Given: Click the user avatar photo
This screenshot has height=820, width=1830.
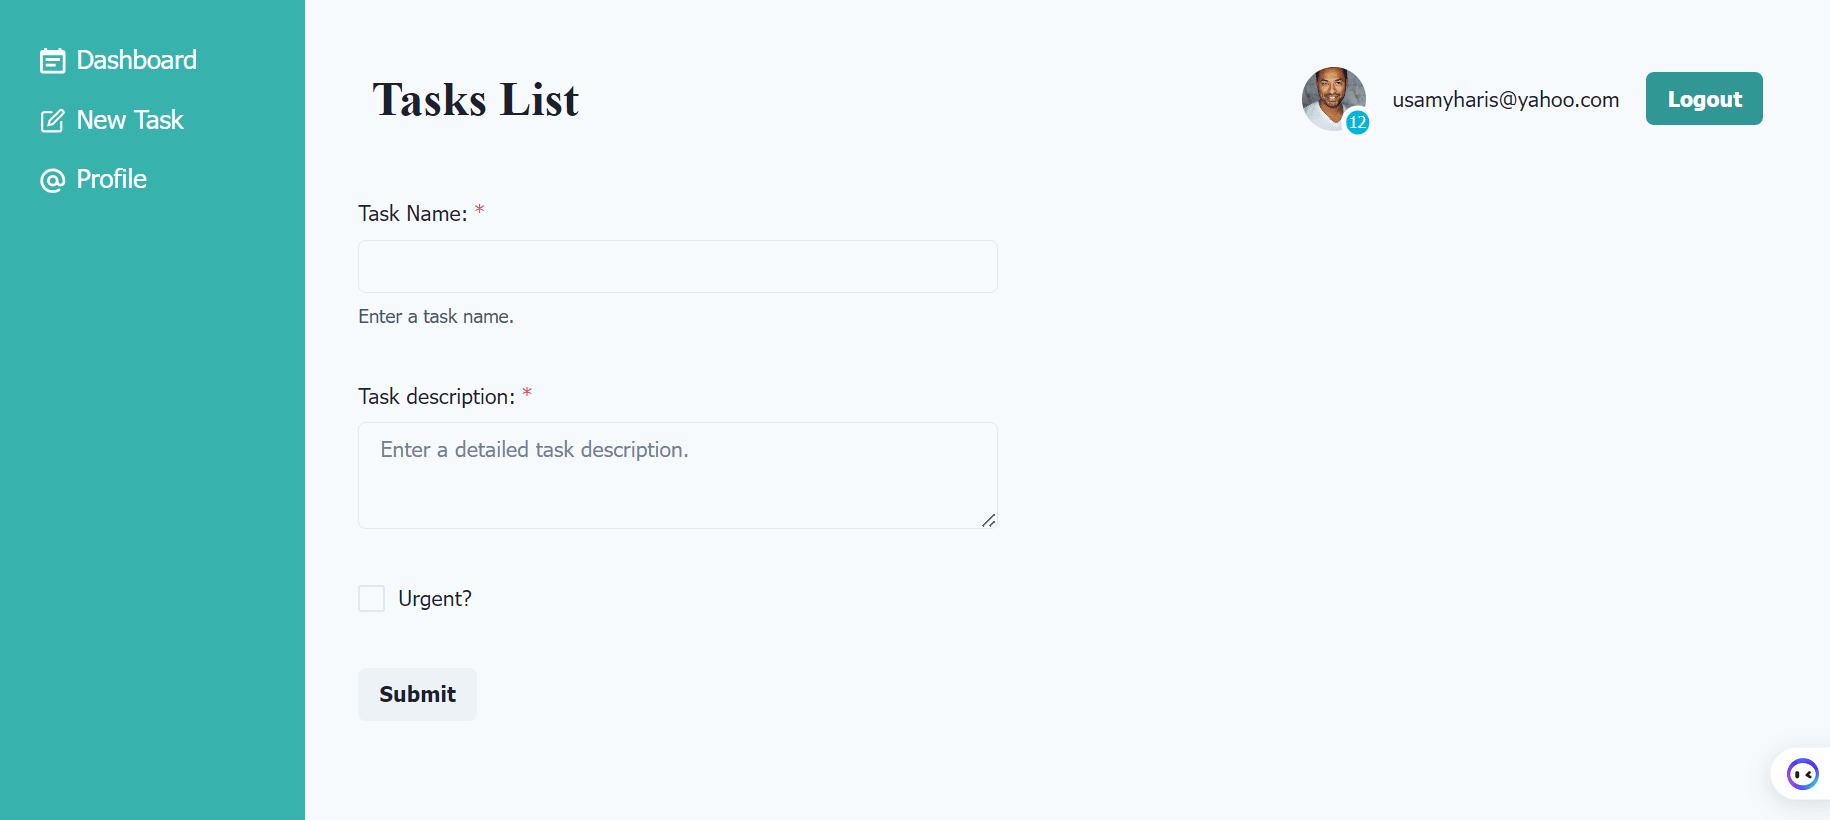Looking at the screenshot, I should point(1334,98).
